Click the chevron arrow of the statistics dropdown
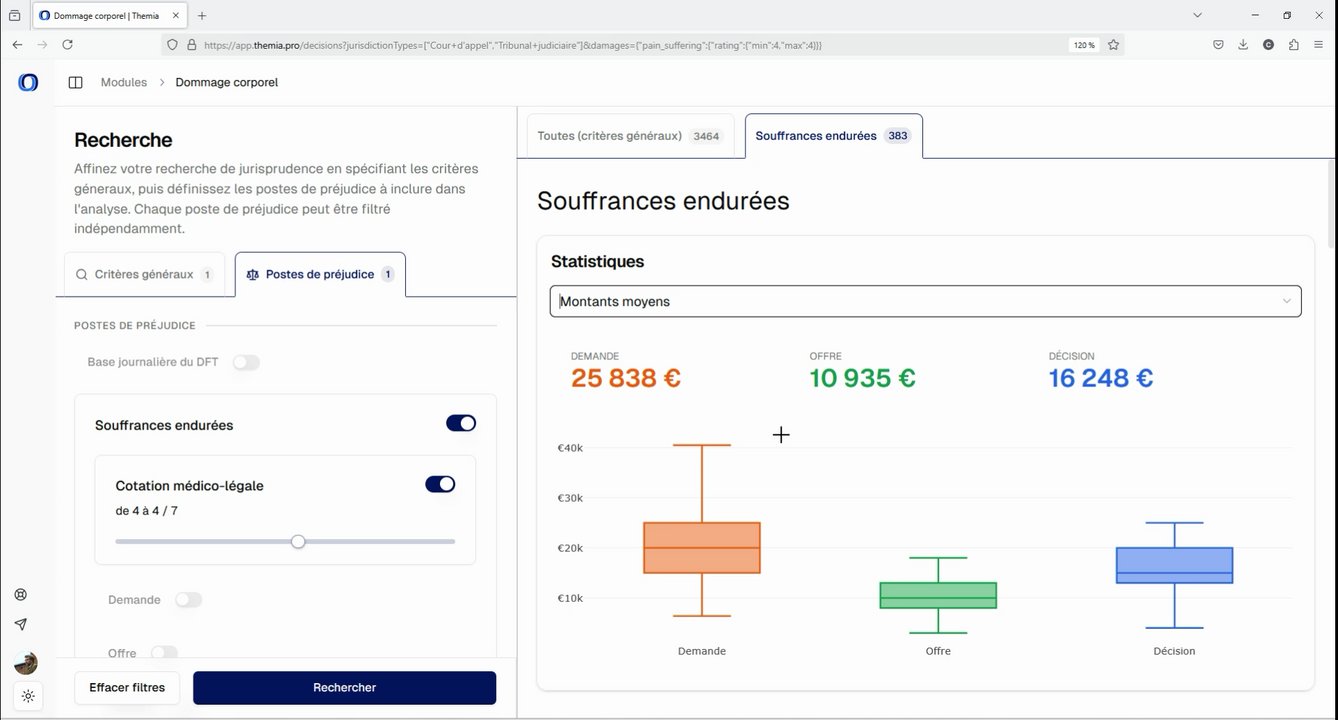Screen dimensions: 1338x720 pos(1286,301)
